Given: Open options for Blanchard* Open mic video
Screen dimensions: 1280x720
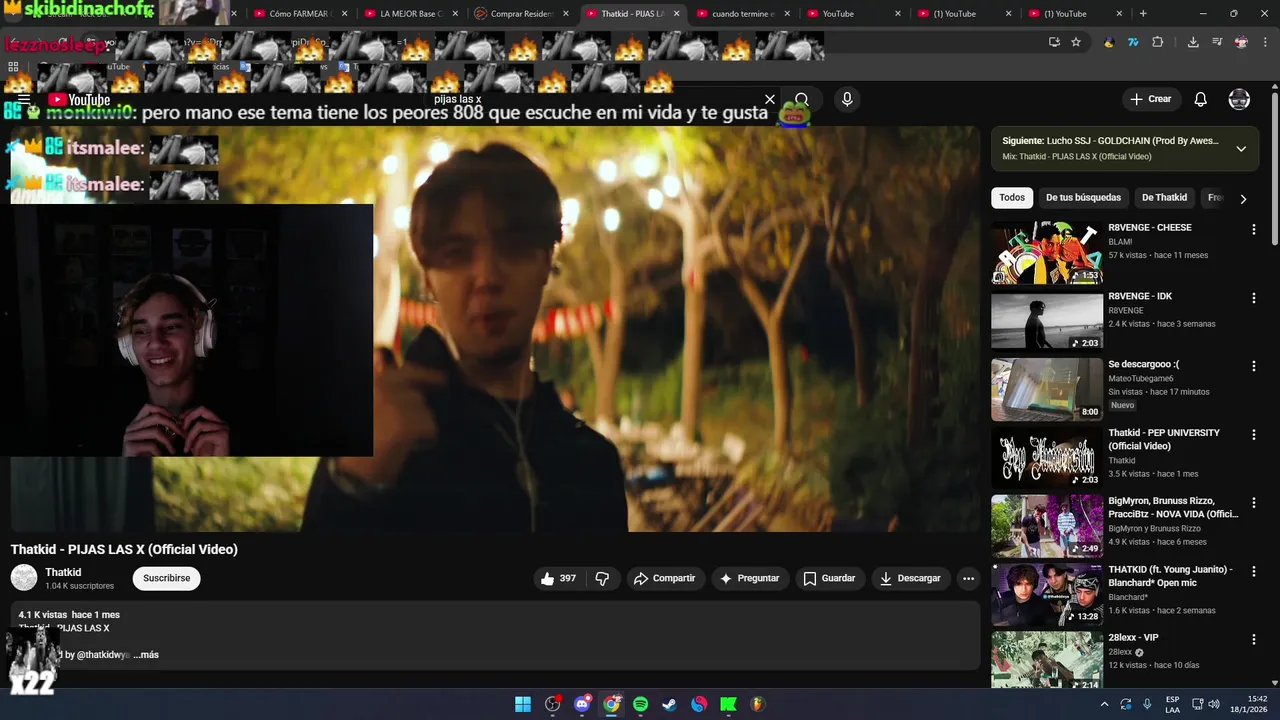Looking at the screenshot, I should tap(1253, 571).
